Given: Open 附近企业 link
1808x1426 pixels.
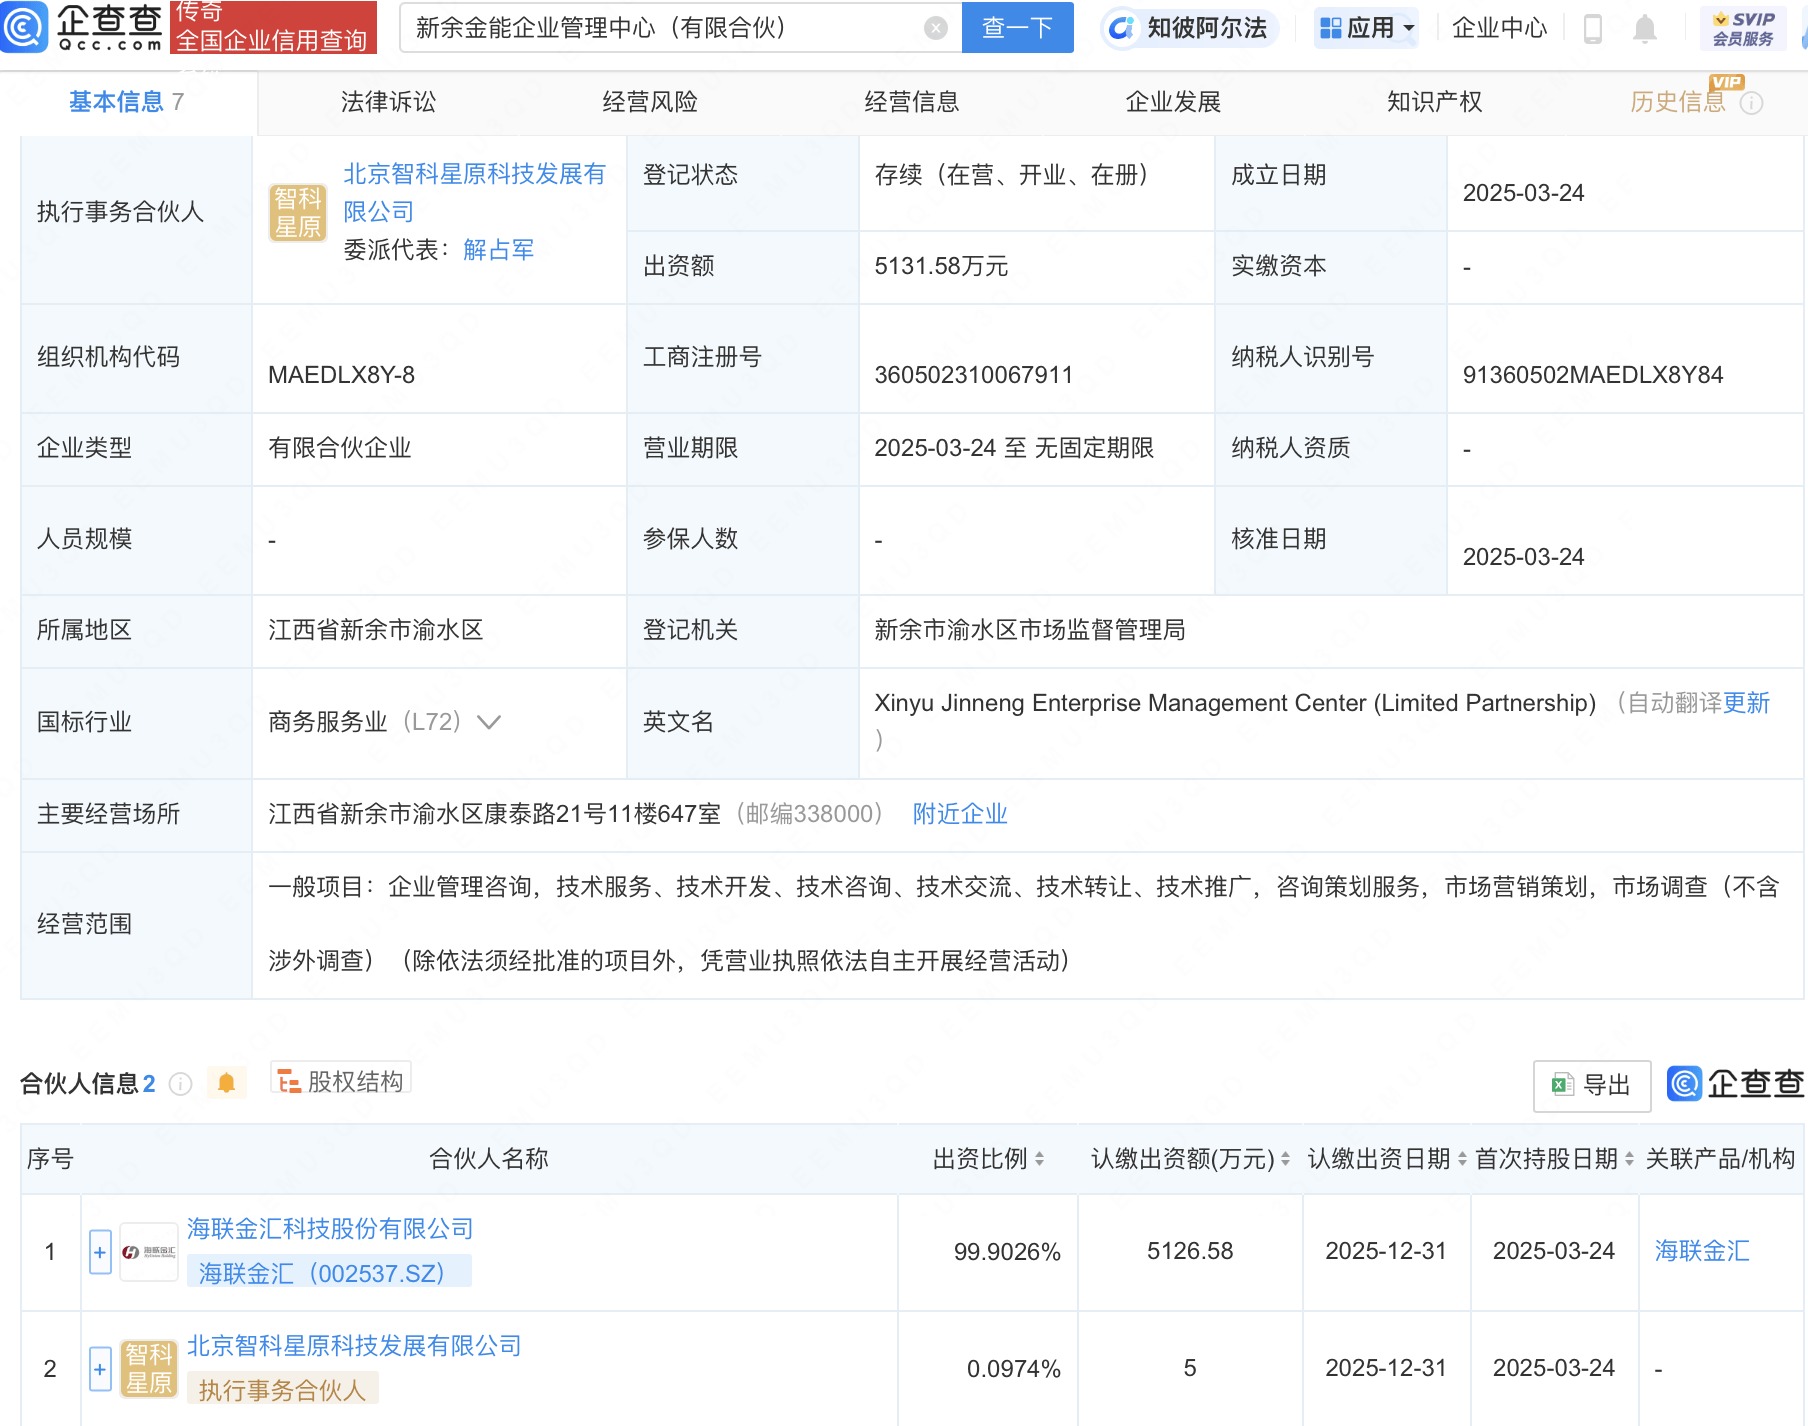Looking at the screenshot, I should 960,814.
